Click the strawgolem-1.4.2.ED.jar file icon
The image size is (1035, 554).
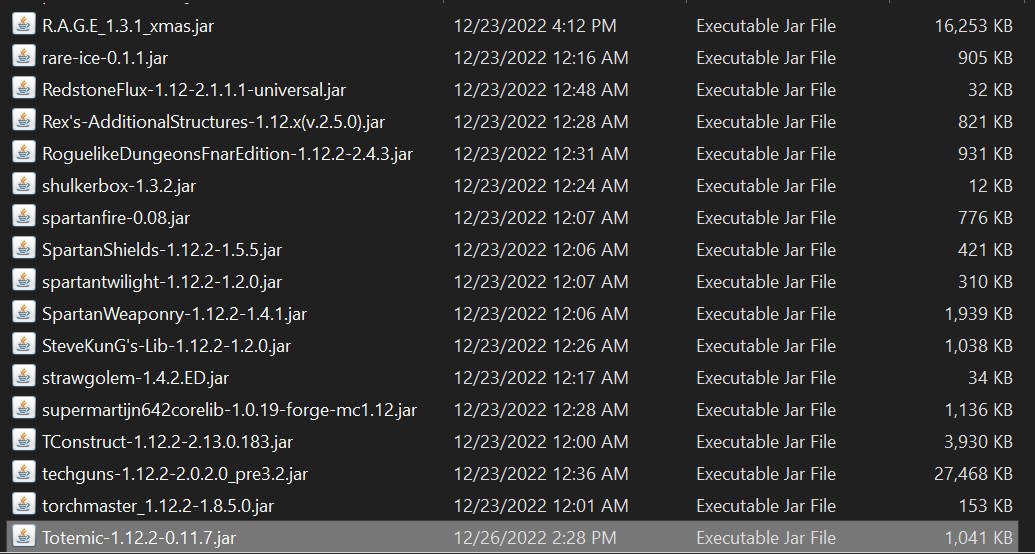(24, 377)
